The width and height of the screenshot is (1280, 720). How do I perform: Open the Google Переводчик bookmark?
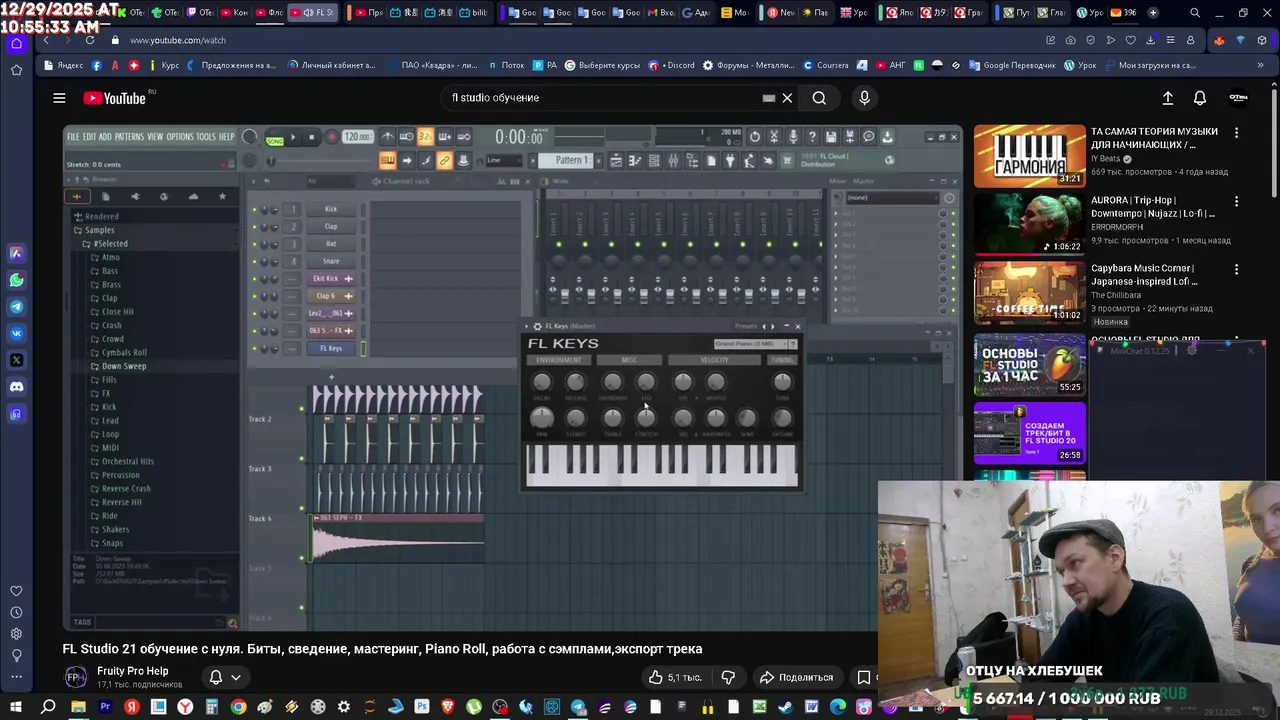click(x=1012, y=65)
